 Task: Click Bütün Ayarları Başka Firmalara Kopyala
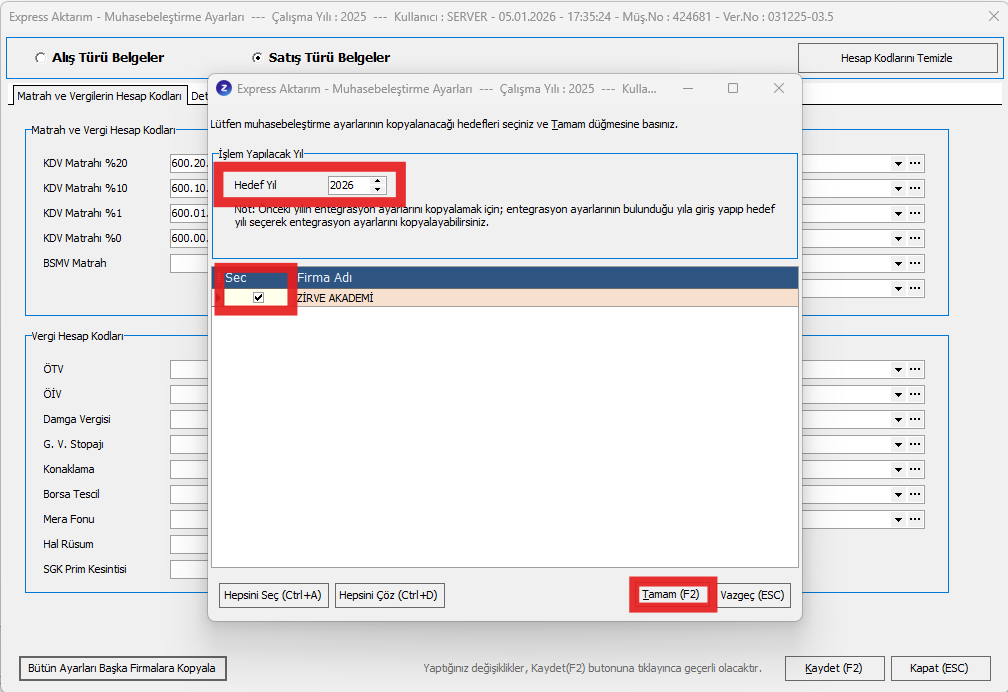click(122, 668)
